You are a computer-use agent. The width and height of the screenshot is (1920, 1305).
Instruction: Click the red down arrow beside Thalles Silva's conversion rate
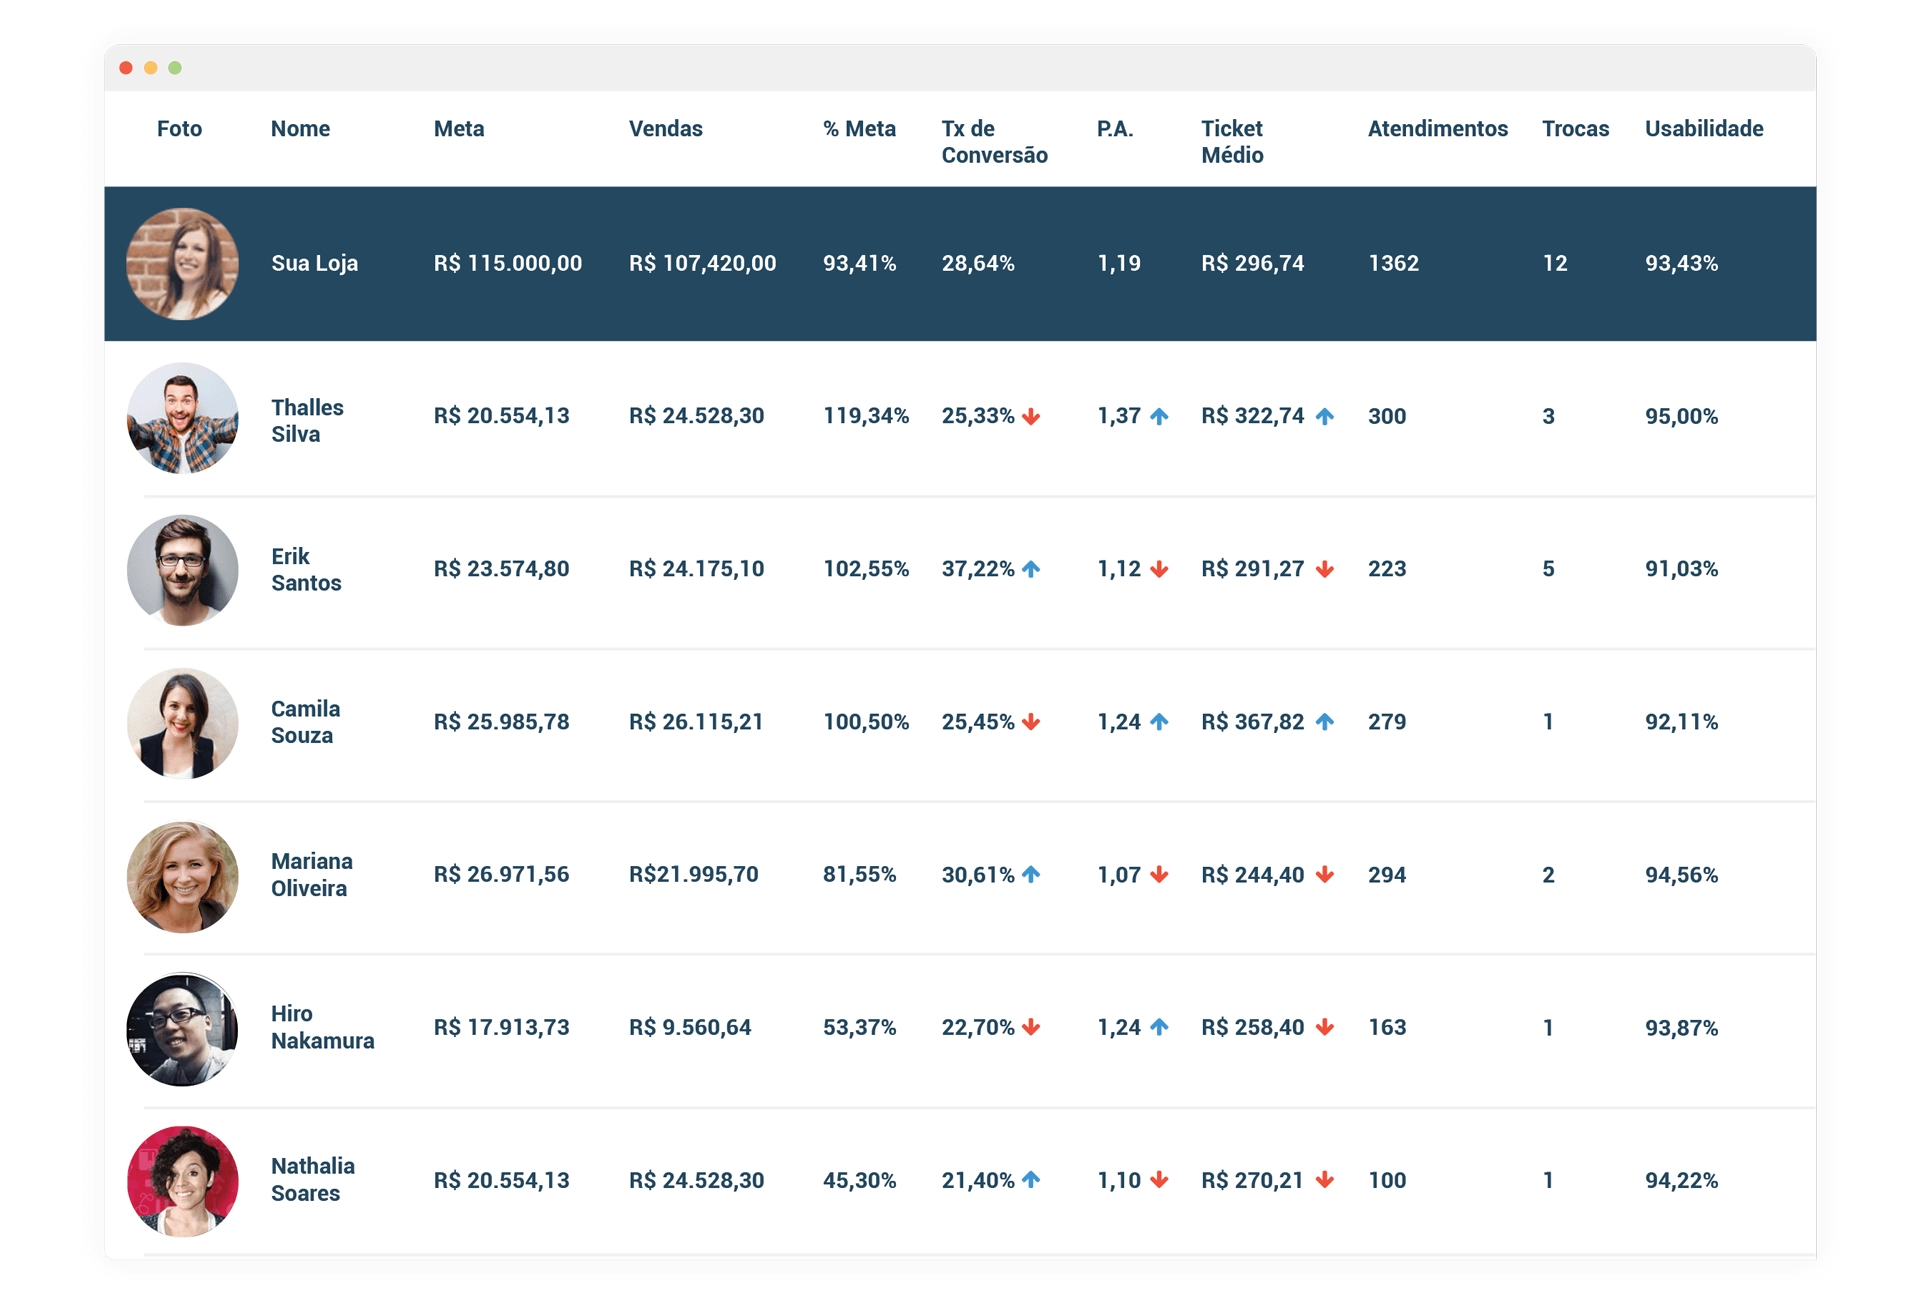(1031, 417)
